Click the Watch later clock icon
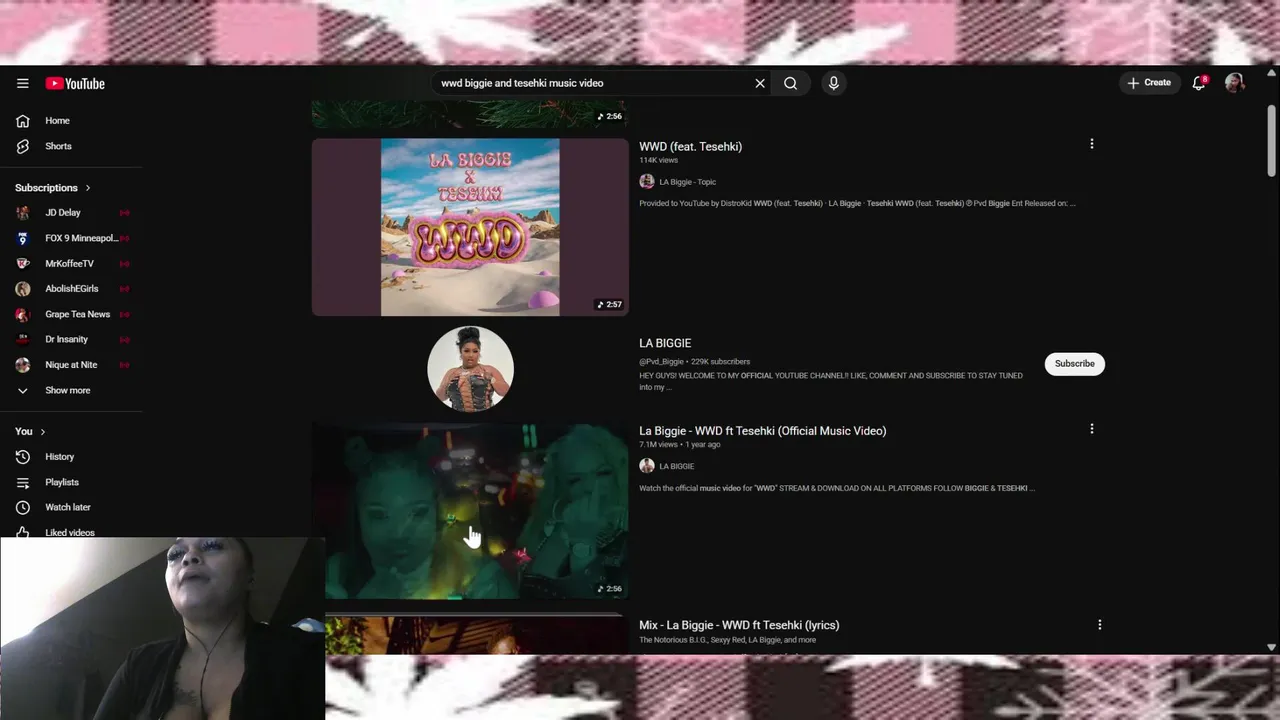 (x=23, y=507)
